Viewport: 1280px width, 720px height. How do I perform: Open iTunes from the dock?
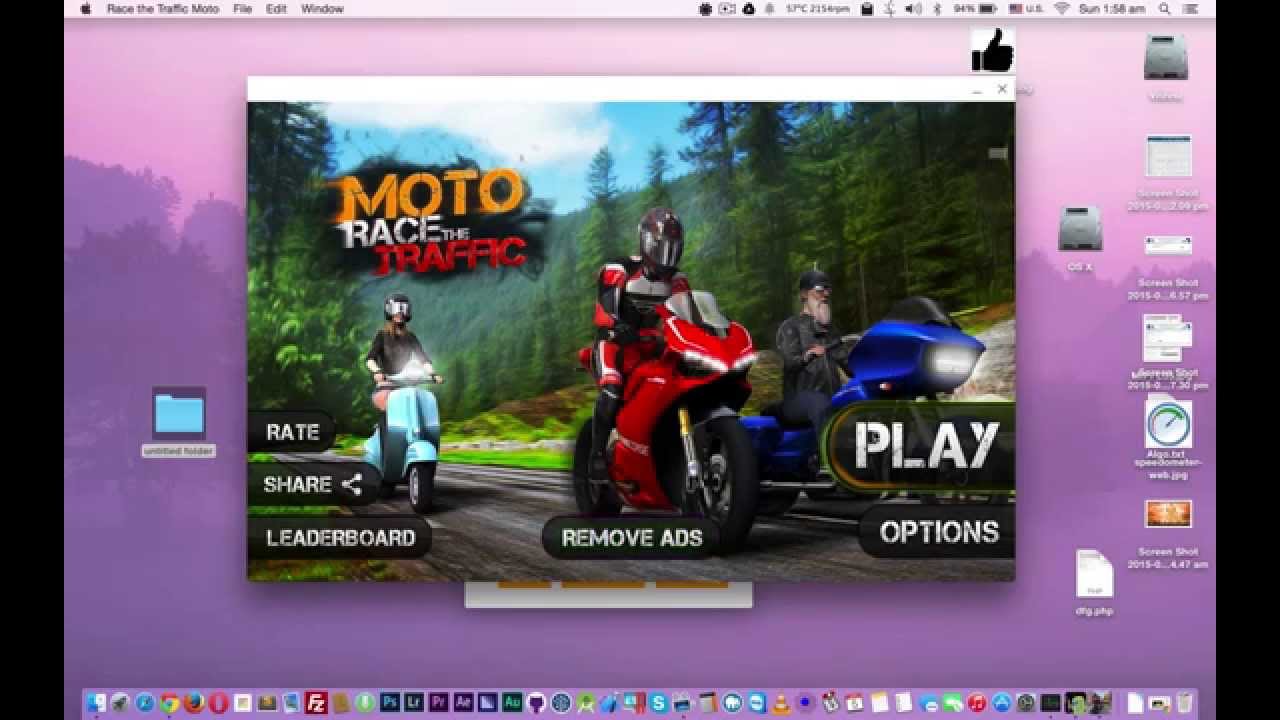pos(977,703)
